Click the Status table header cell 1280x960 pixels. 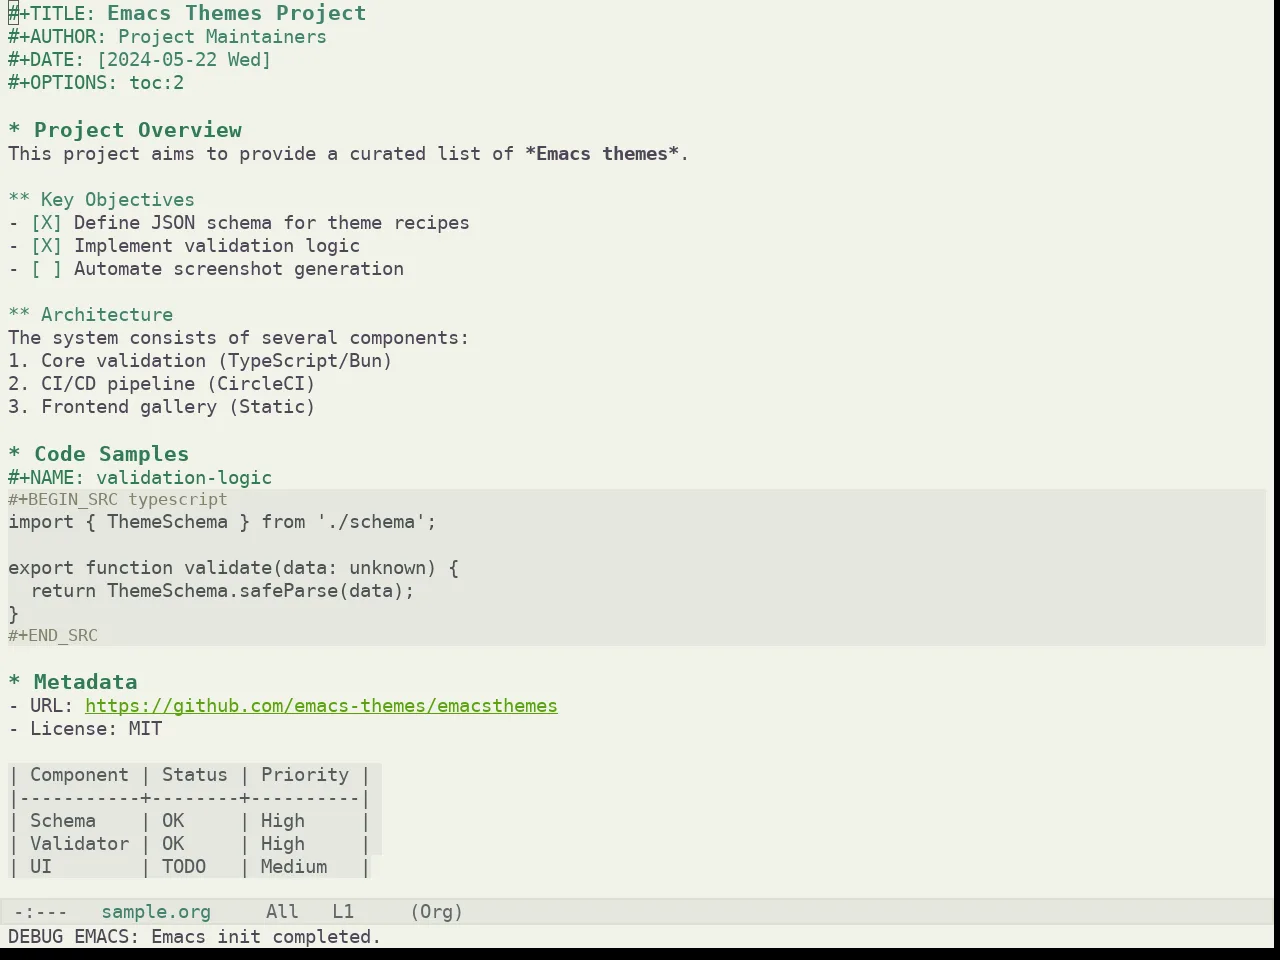coord(195,775)
